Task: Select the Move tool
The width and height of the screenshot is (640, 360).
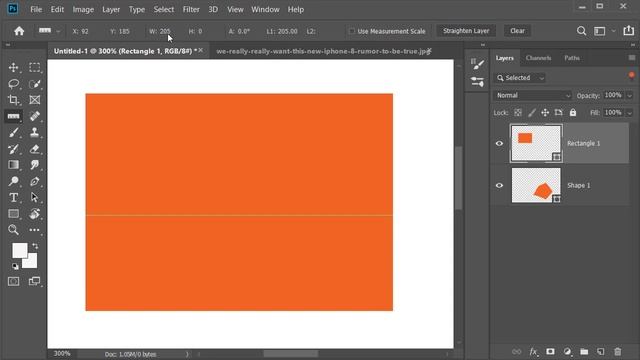Action: pyautogui.click(x=13, y=67)
